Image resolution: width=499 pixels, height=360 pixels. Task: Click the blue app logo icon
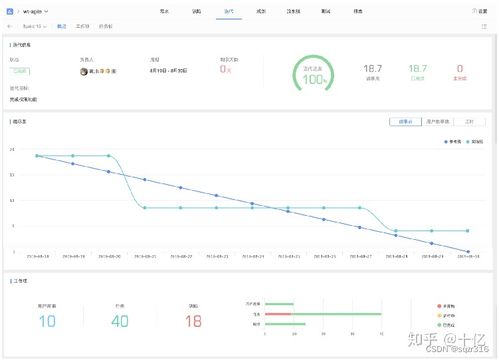click(x=10, y=12)
